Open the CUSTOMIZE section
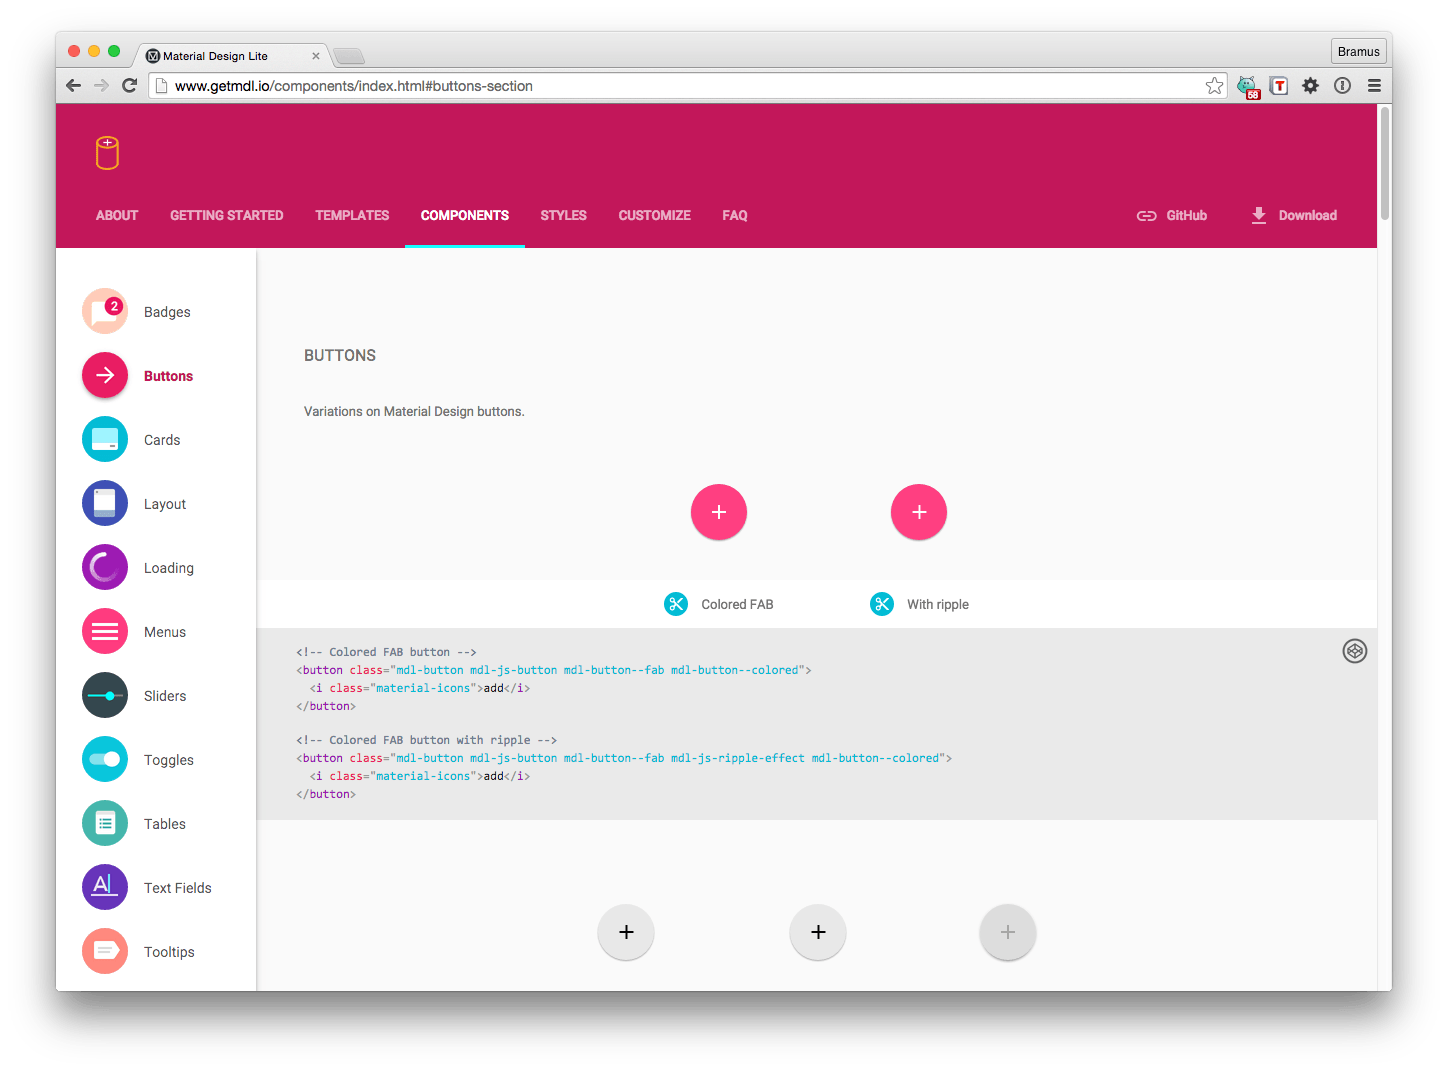The width and height of the screenshot is (1448, 1071). [x=654, y=215]
